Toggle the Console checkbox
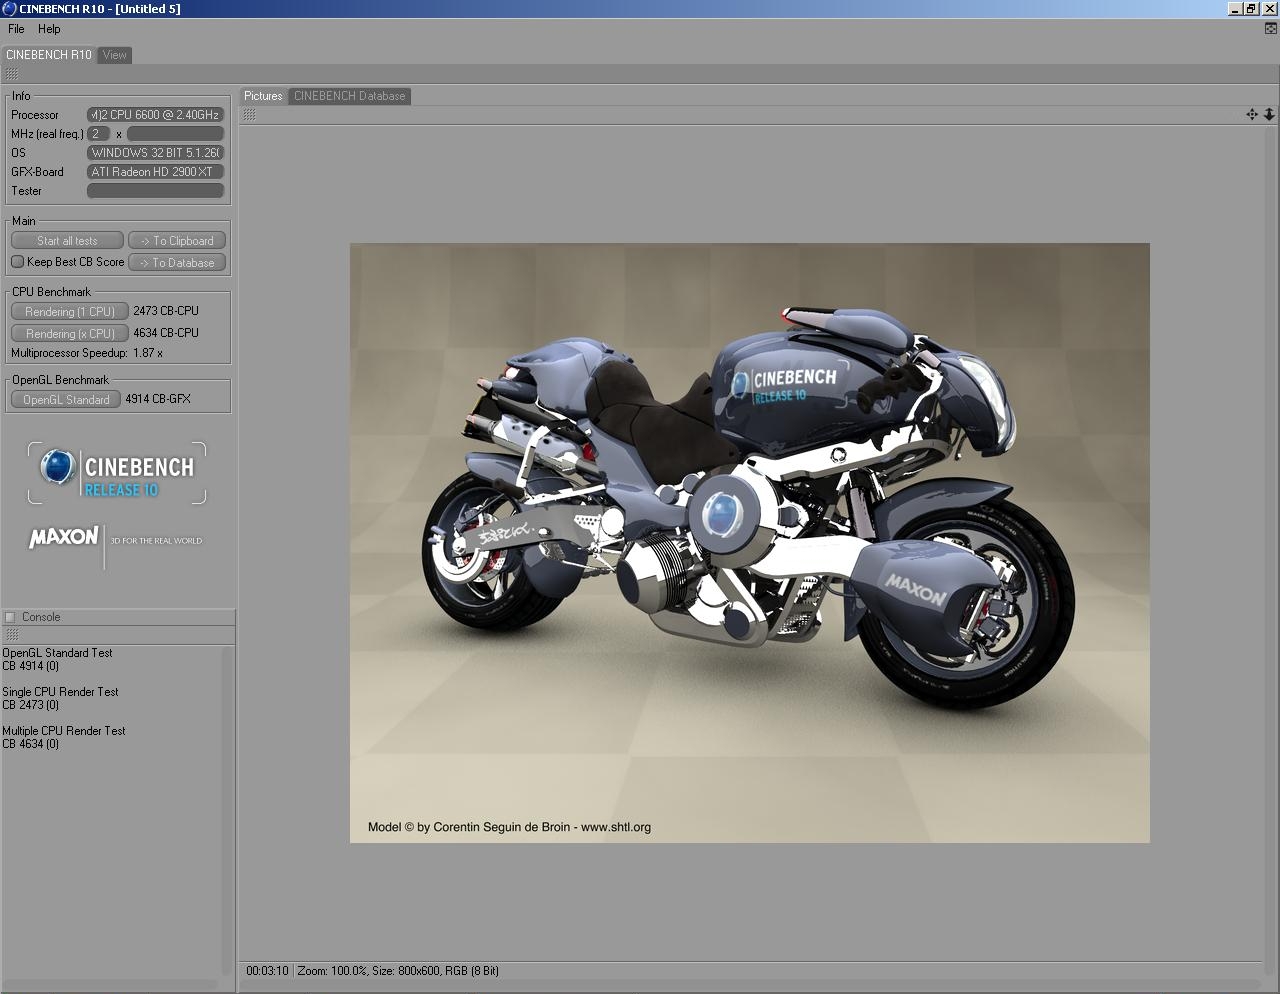1280x994 pixels. pos(11,617)
